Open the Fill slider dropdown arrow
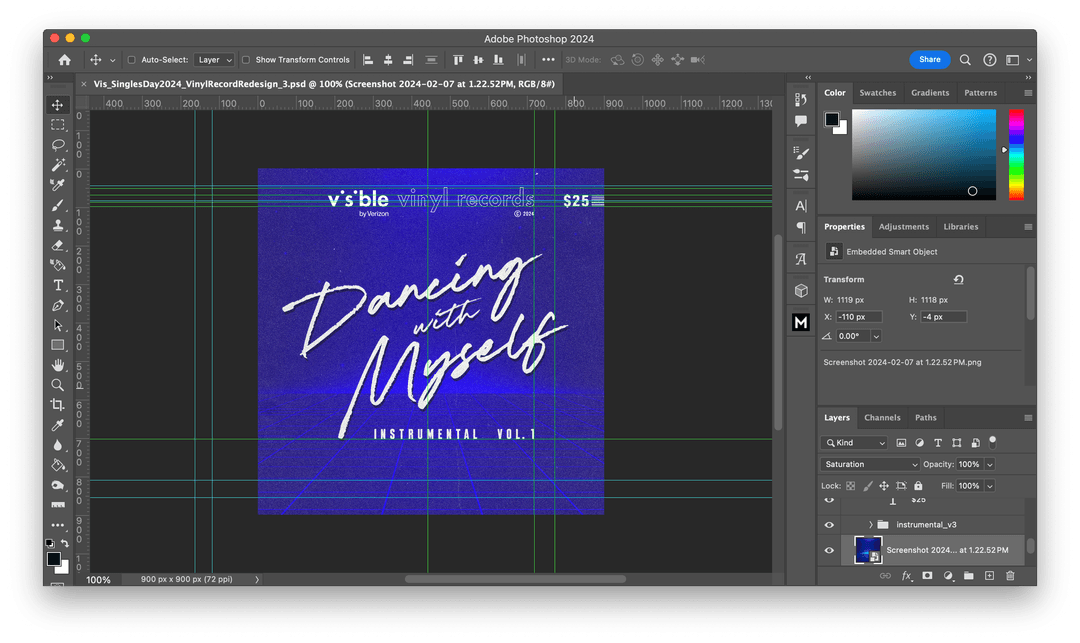Screen dimensions: 1080x643 [990, 486]
